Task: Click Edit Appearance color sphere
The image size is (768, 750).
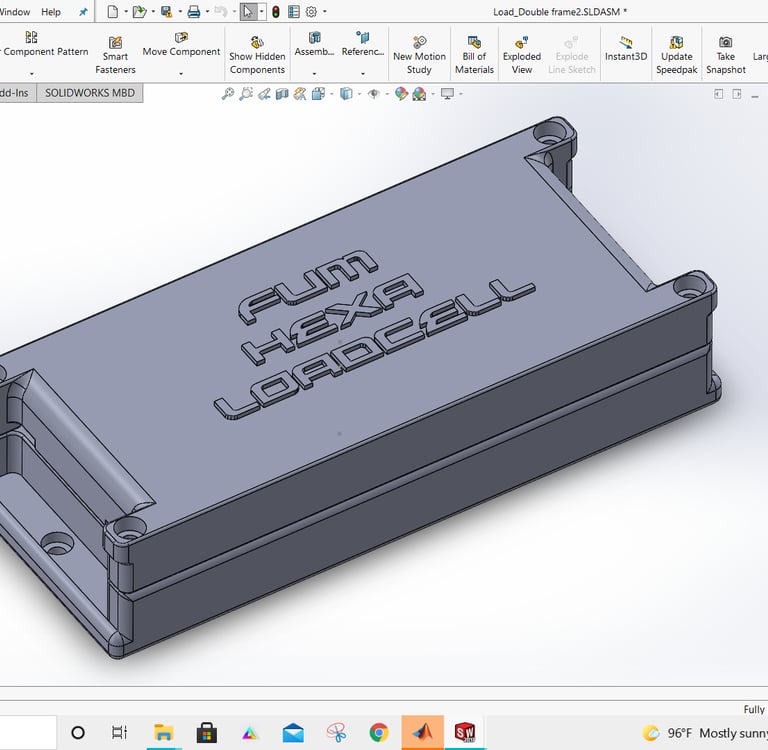Action: coord(401,94)
